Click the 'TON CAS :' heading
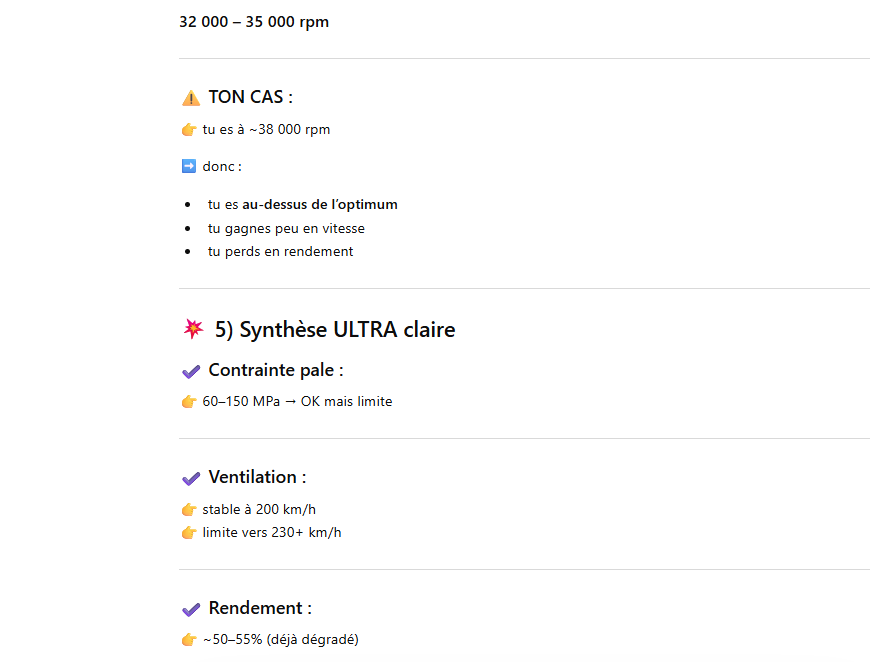 point(250,97)
